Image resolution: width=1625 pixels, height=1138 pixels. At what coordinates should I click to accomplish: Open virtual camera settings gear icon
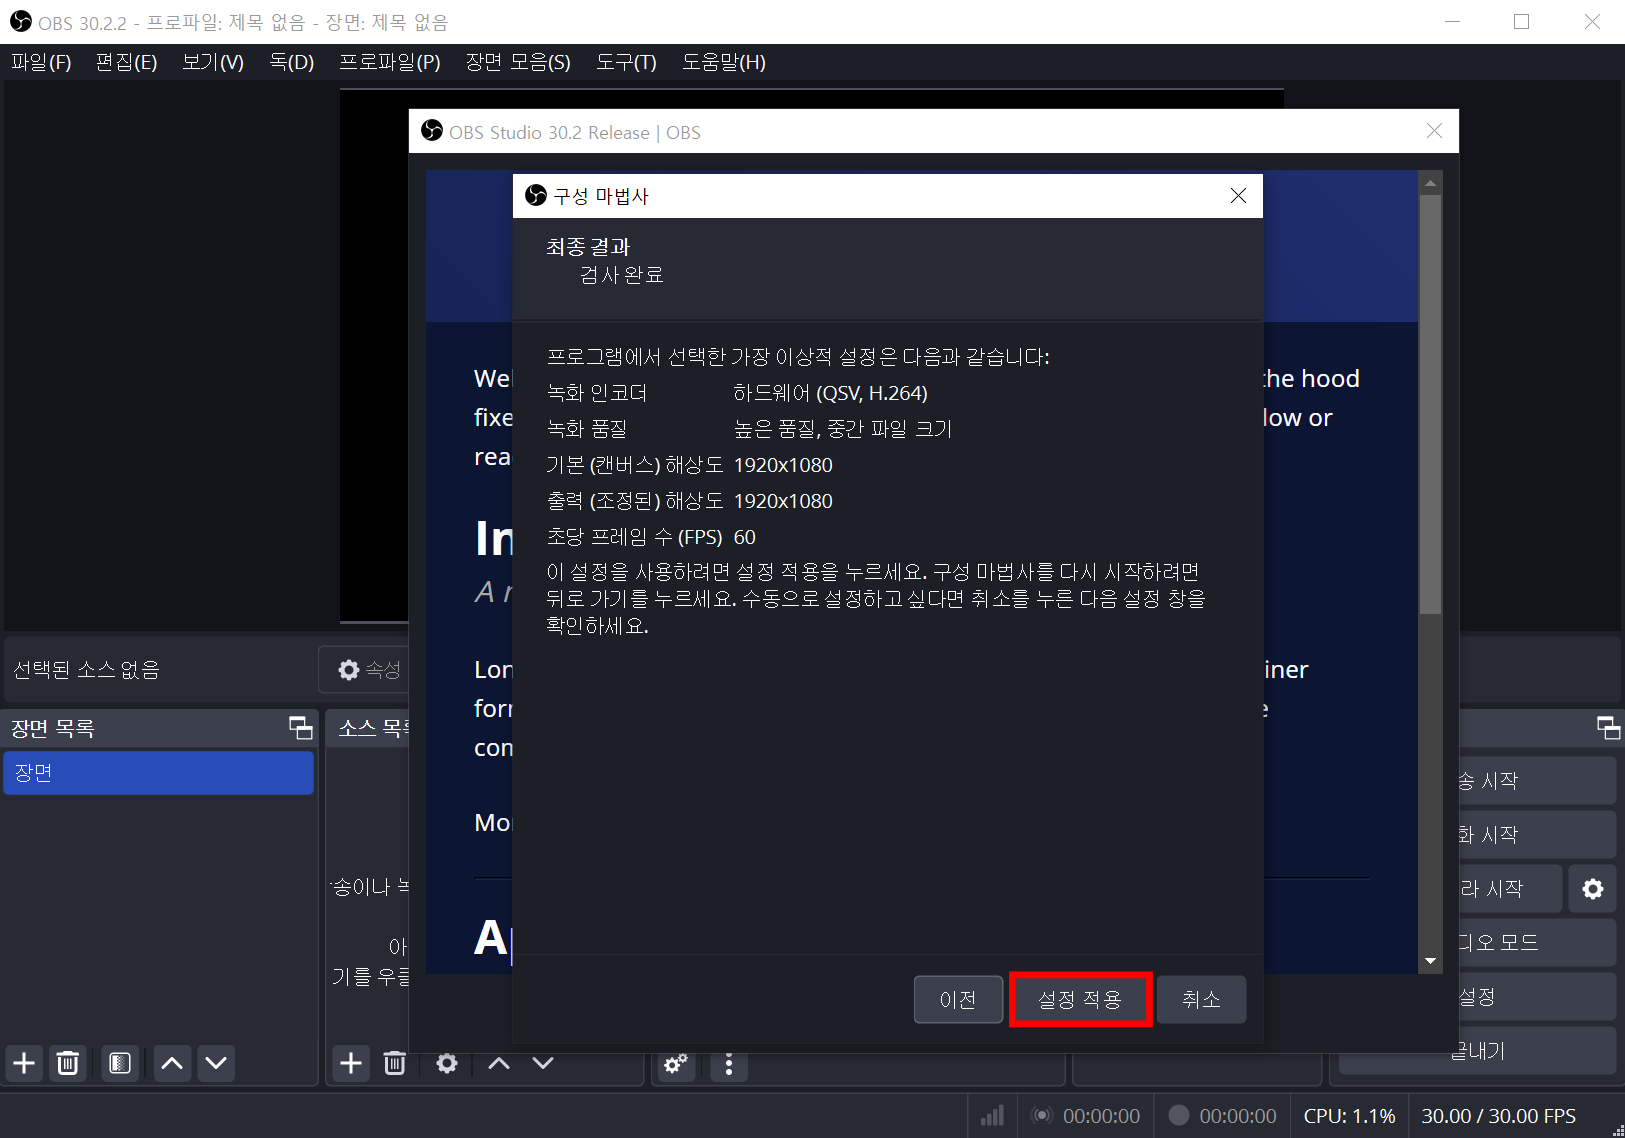[1593, 889]
